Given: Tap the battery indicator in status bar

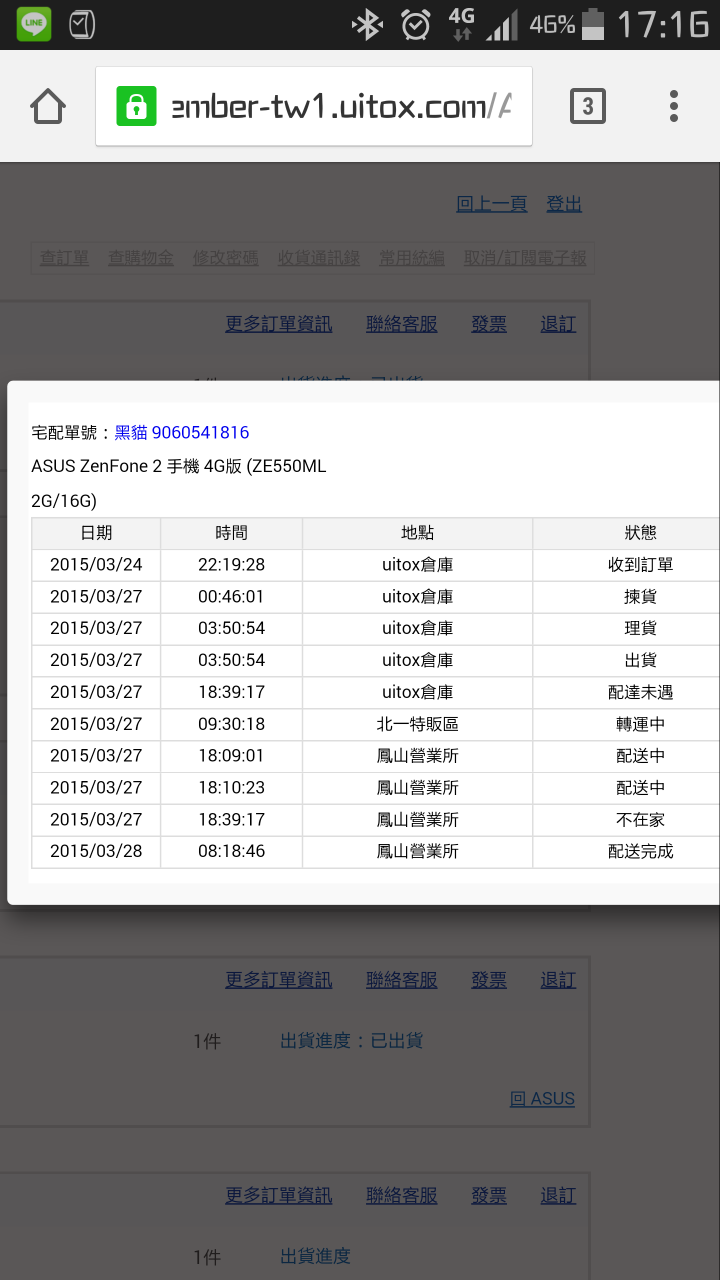Looking at the screenshot, I should pyautogui.click(x=593, y=24).
